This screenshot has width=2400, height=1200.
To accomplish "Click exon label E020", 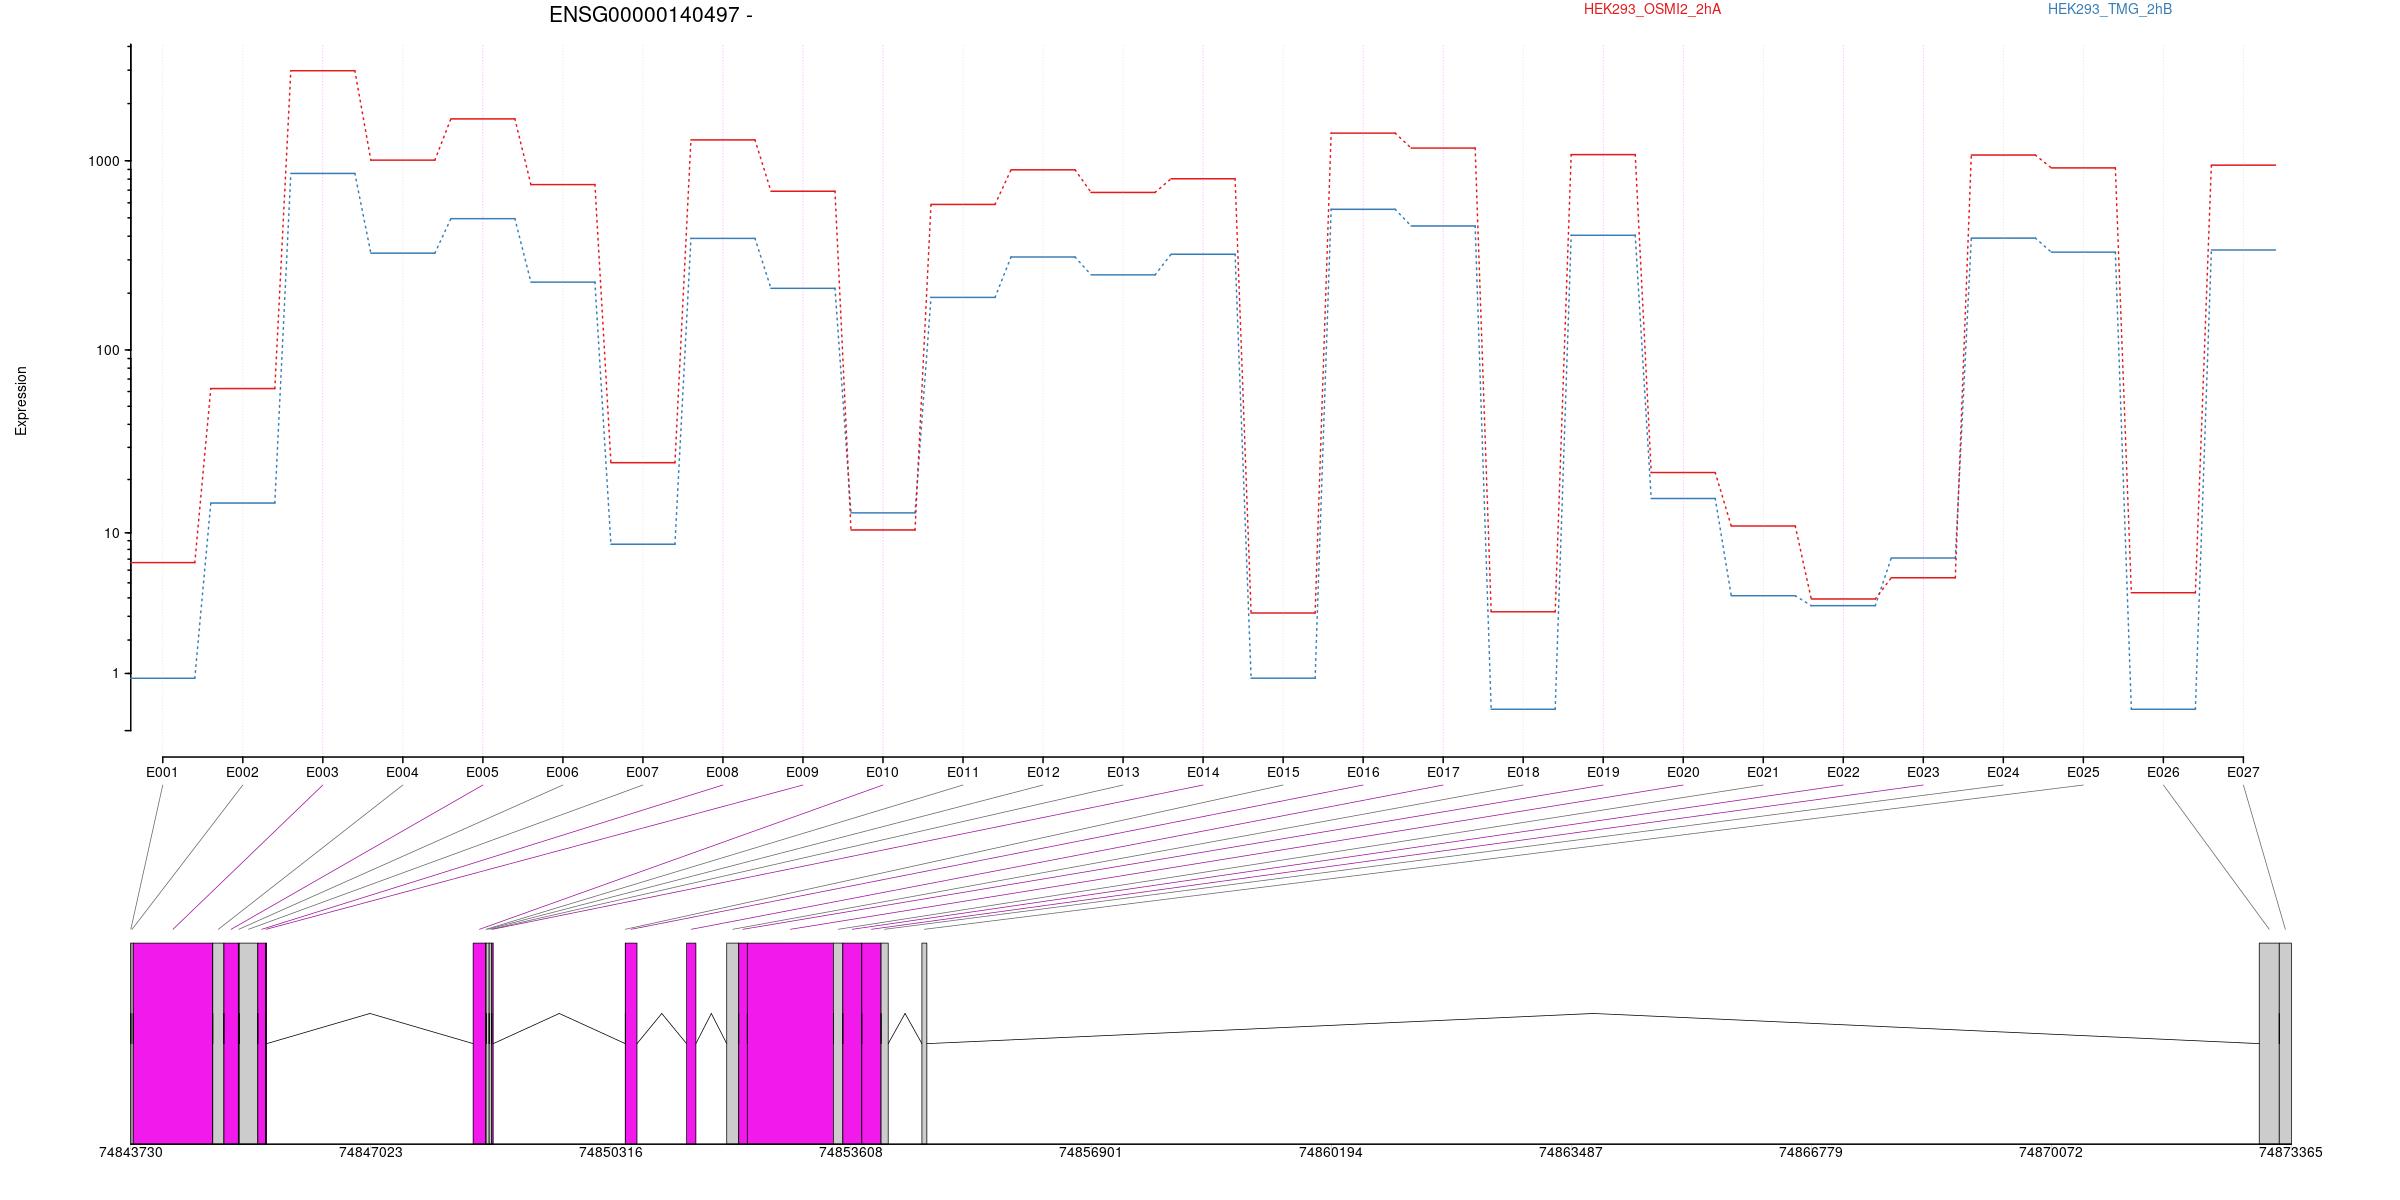I will pyautogui.click(x=1683, y=772).
